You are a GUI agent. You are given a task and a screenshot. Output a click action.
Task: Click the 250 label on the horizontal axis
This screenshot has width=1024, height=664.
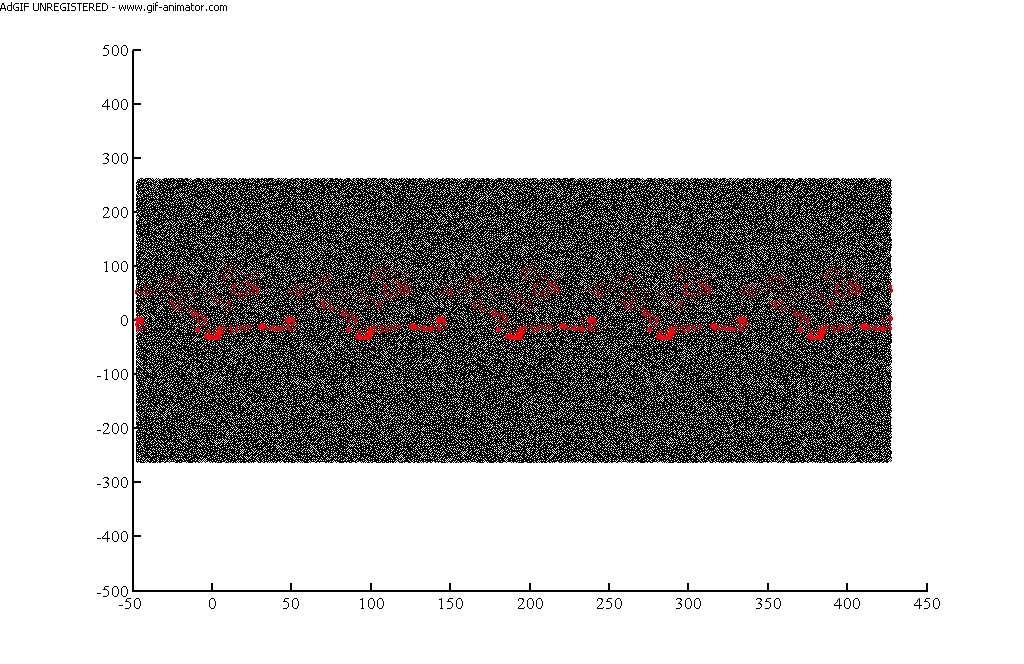[x=609, y=604]
